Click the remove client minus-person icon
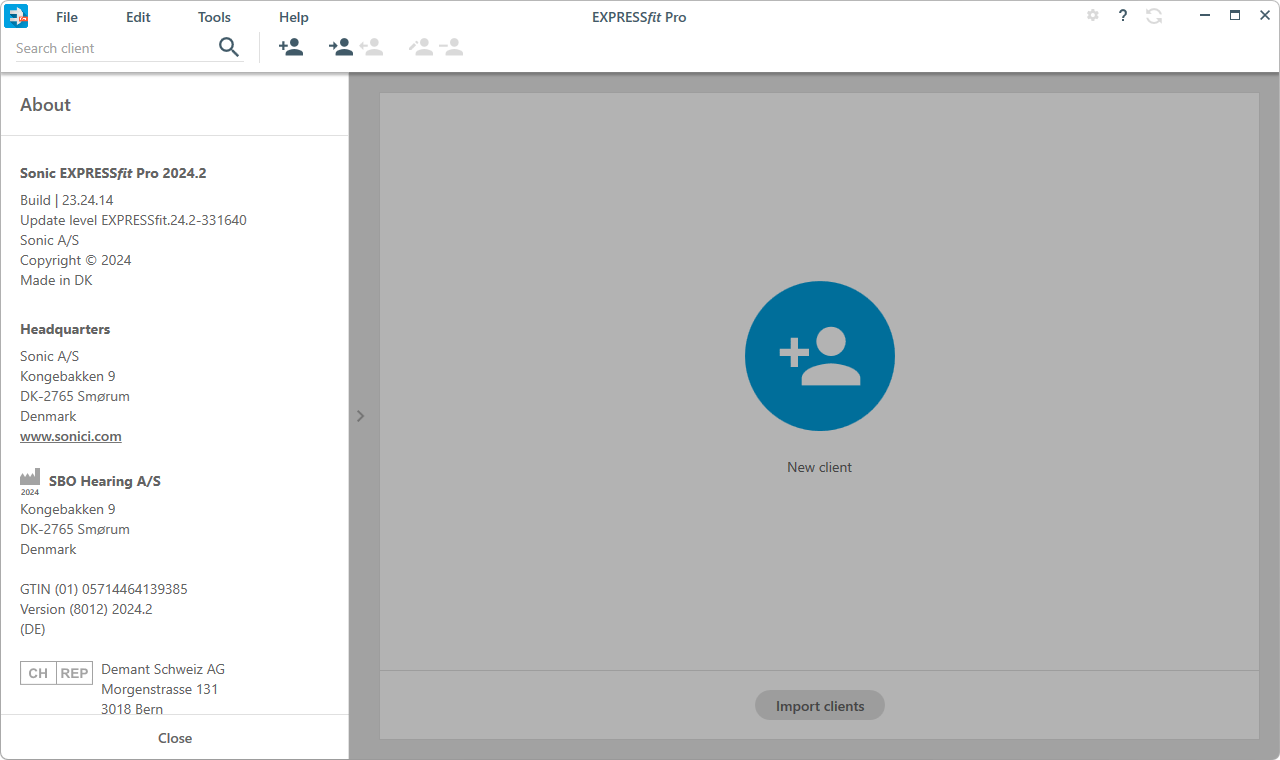The height and width of the screenshot is (760, 1280). point(451,47)
